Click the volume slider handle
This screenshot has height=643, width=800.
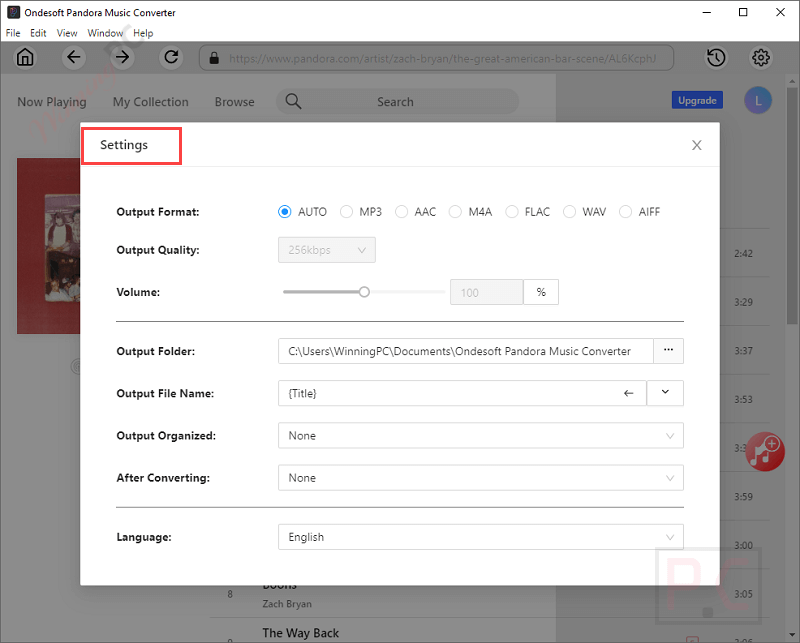(364, 292)
